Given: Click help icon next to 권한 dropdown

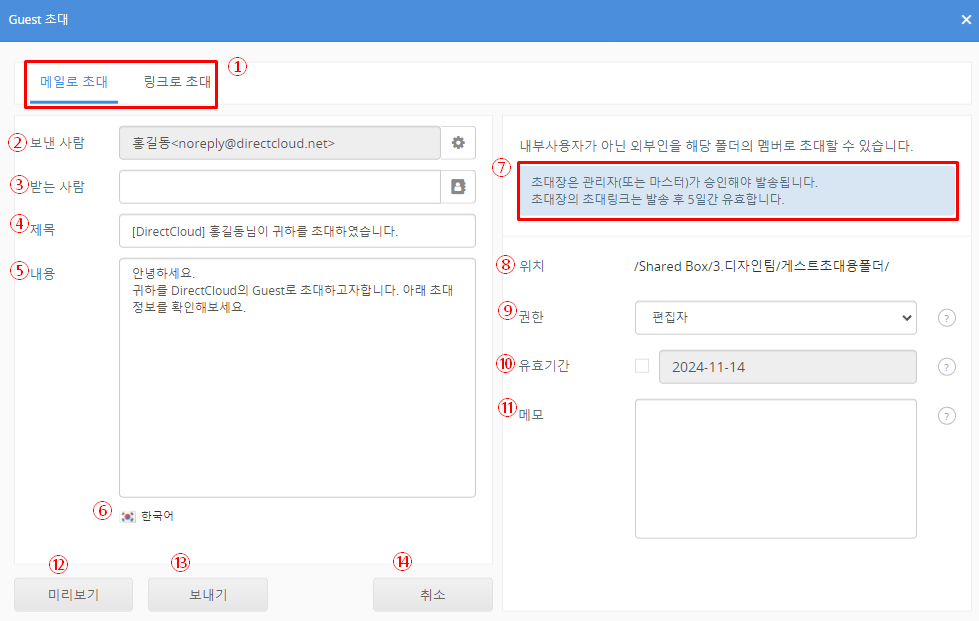Looking at the screenshot, I should tap(946, 318).
